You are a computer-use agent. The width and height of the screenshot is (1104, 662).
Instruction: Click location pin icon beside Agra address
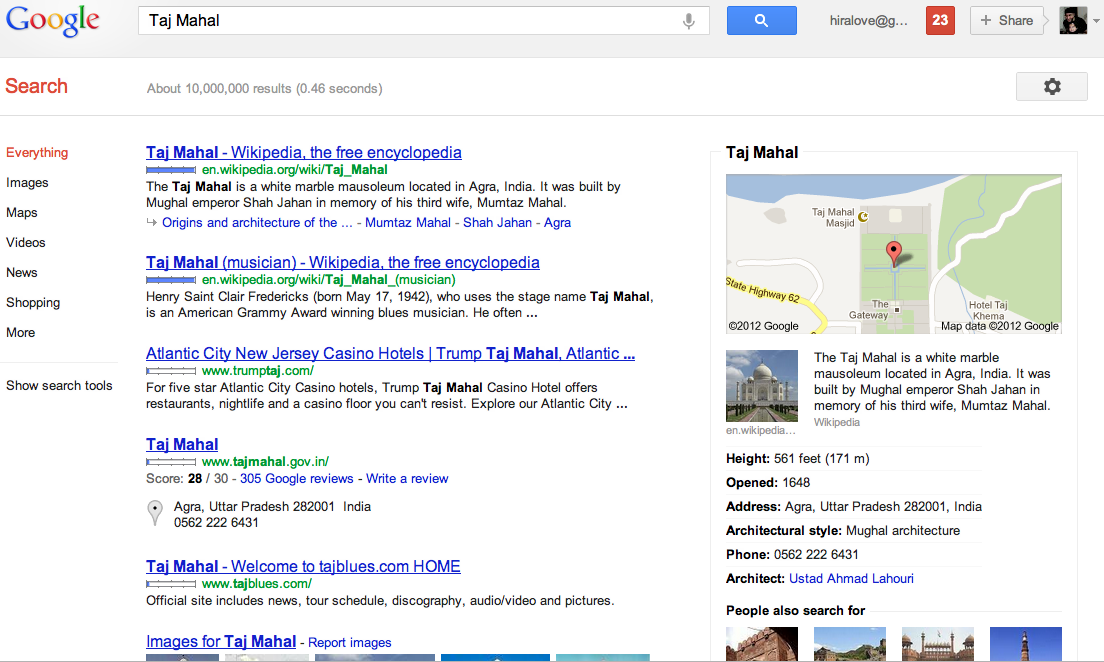[x=155, y=513]
